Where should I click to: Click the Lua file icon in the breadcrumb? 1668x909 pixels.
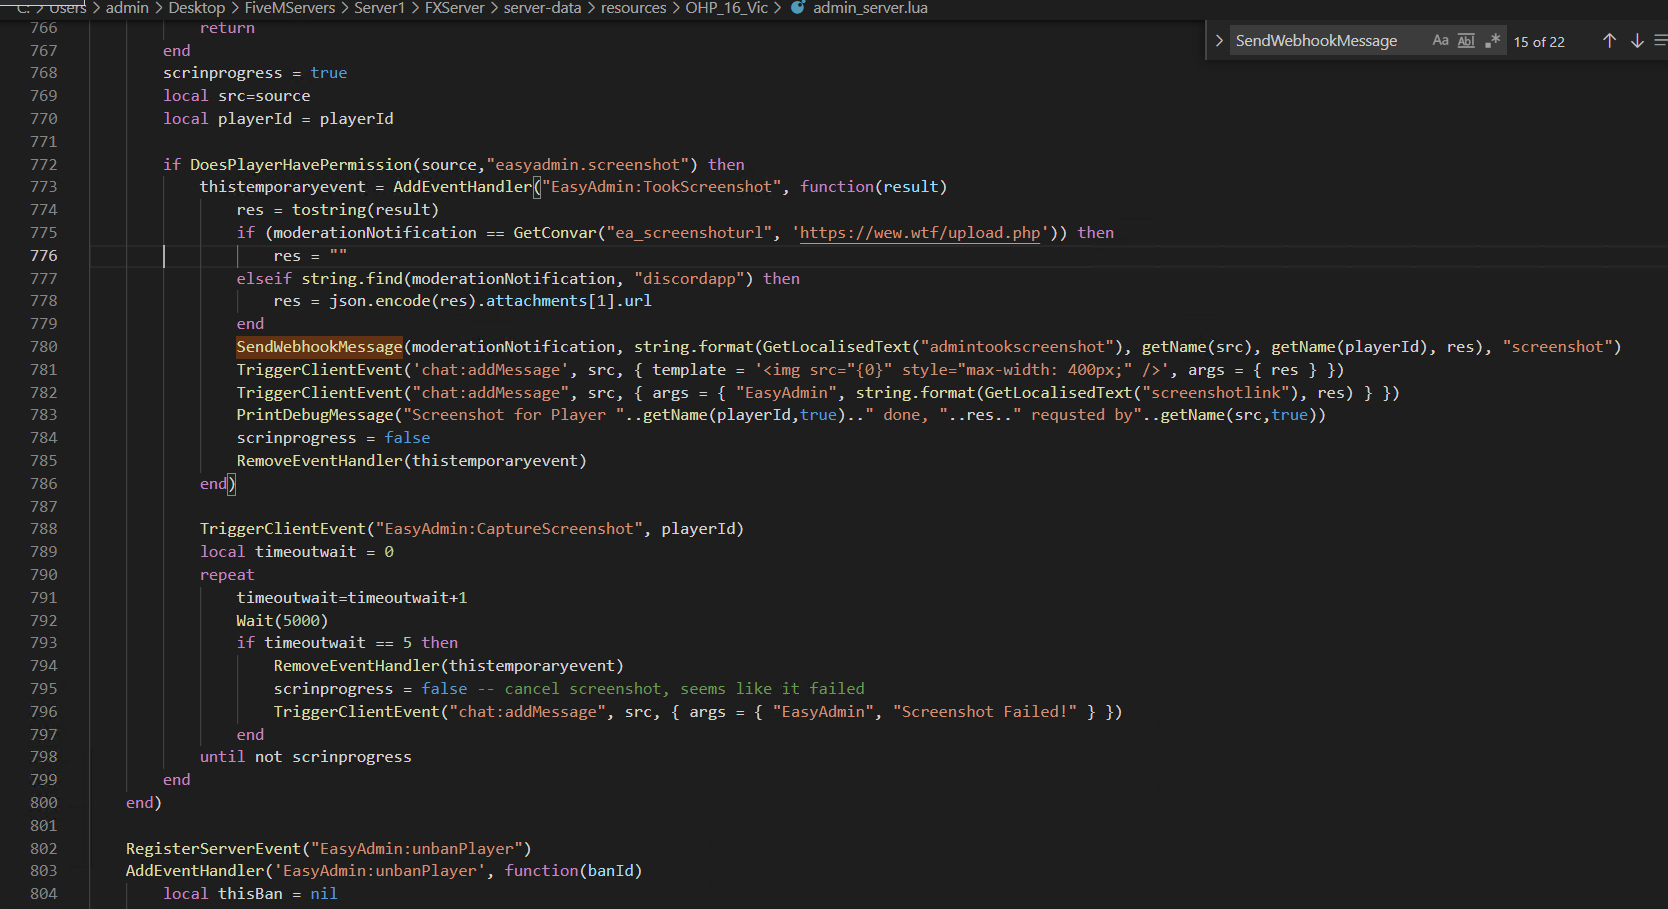point(797,8)
